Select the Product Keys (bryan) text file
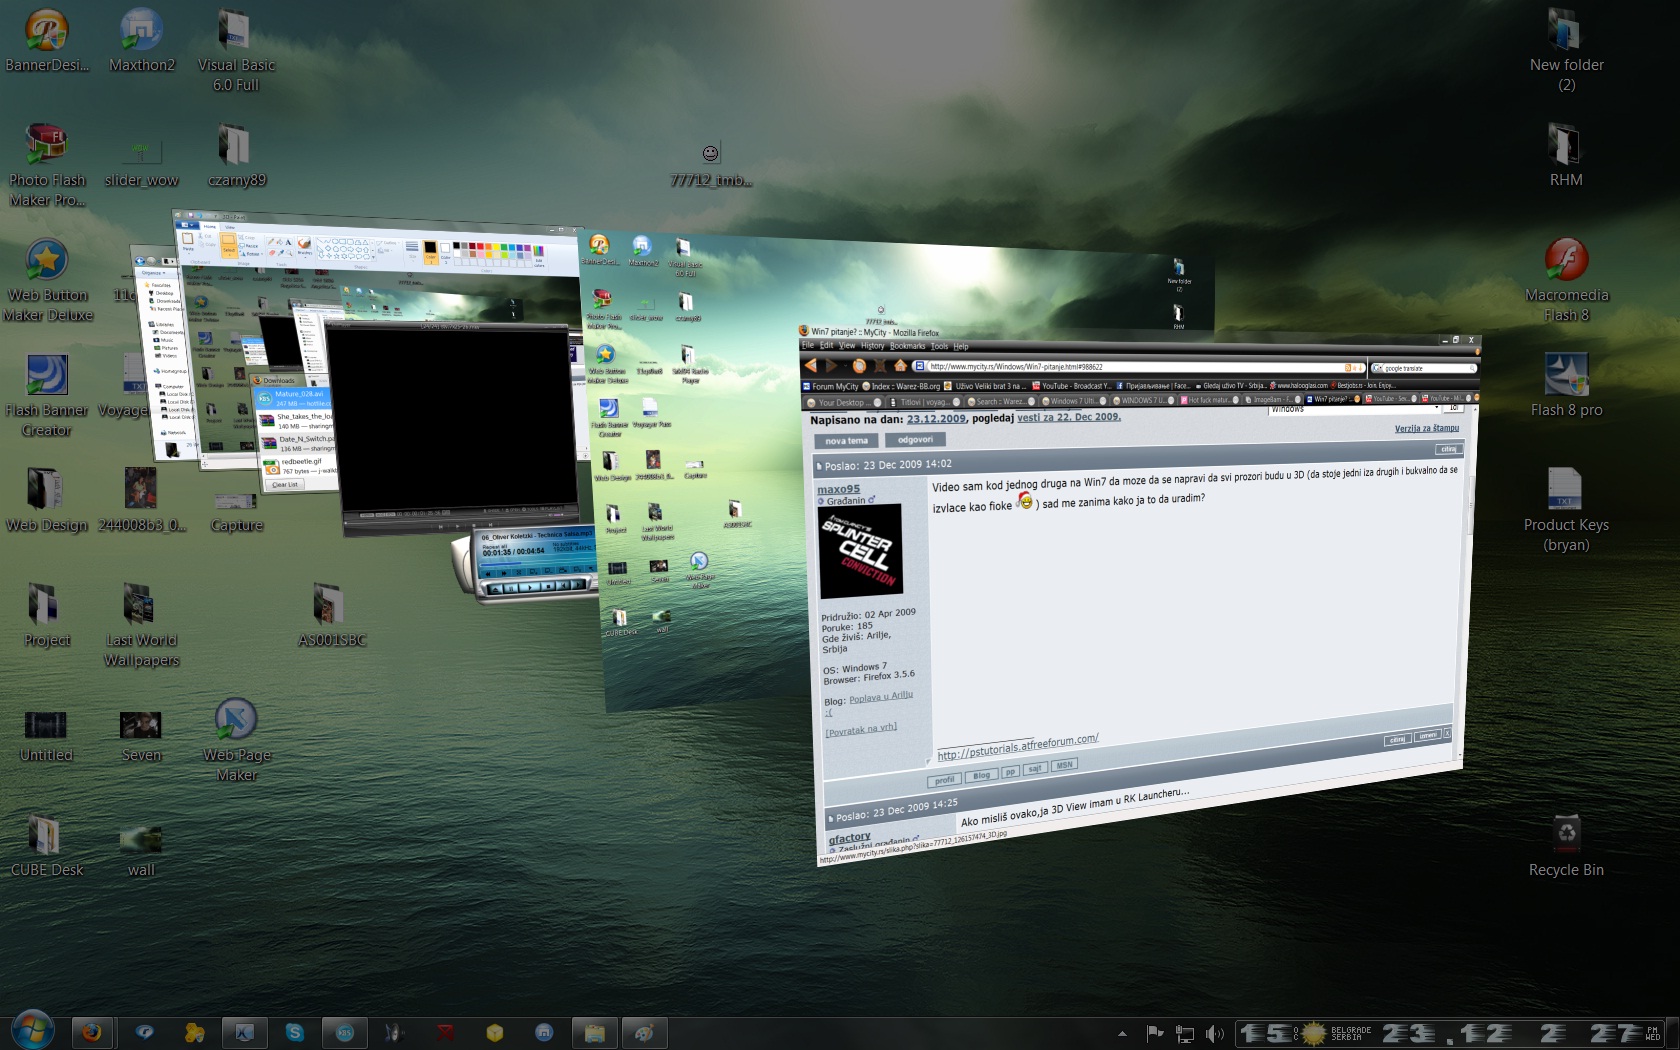Viewport: 1680px width, 1050px height. click(1566, 510)
